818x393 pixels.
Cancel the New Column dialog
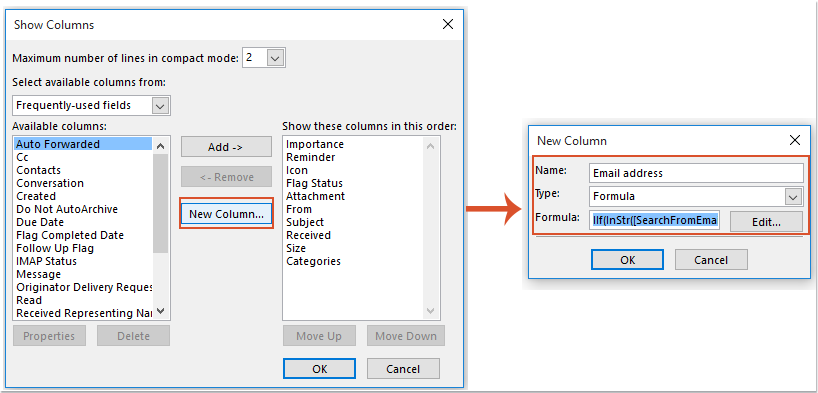[x=712, y=259]
